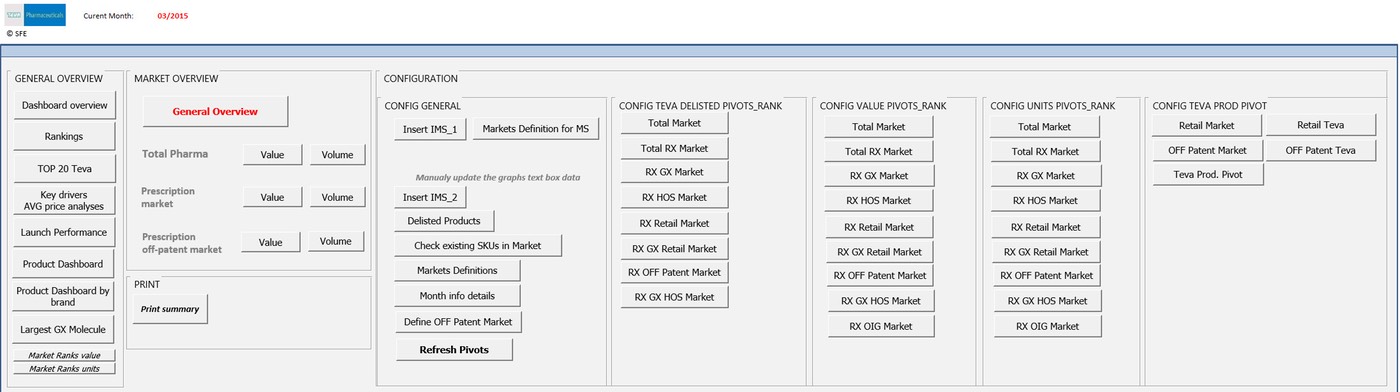Open Market Ranks units
Screen dimensions: 1400x392
click(x=65, y=369)
